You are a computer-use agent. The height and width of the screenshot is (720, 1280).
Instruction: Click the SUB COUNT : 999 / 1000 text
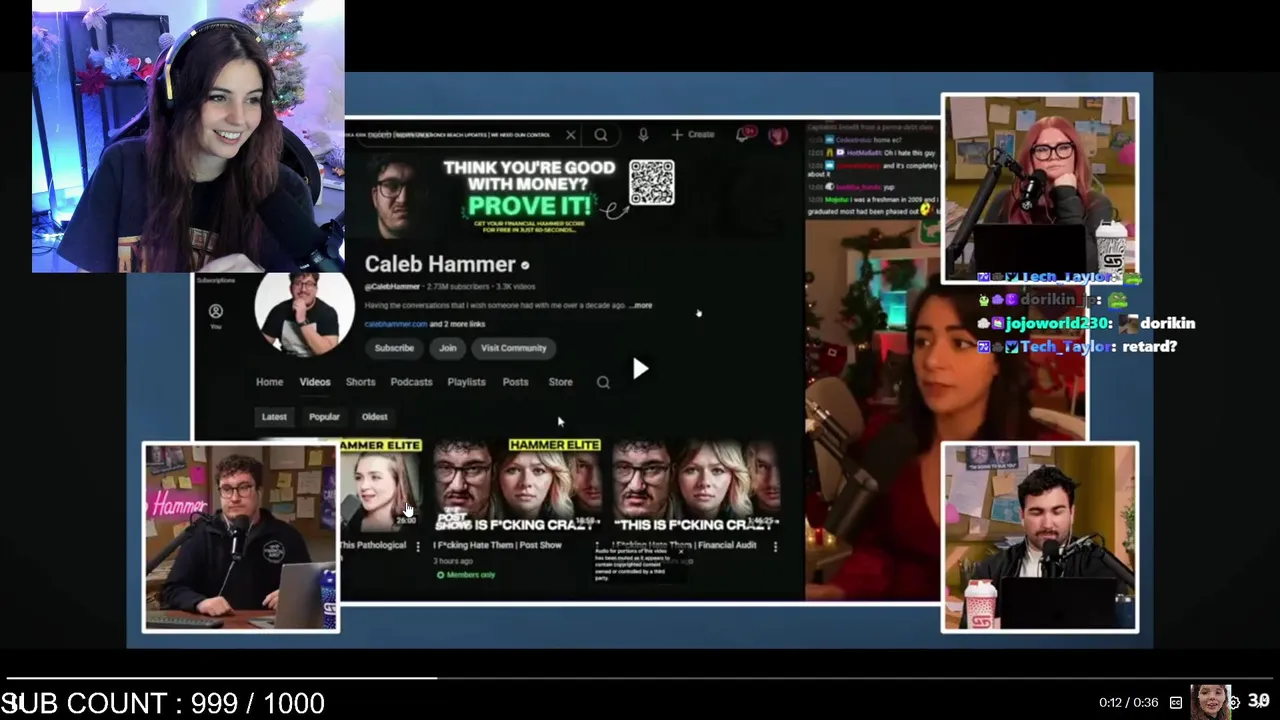coord(163,703)
